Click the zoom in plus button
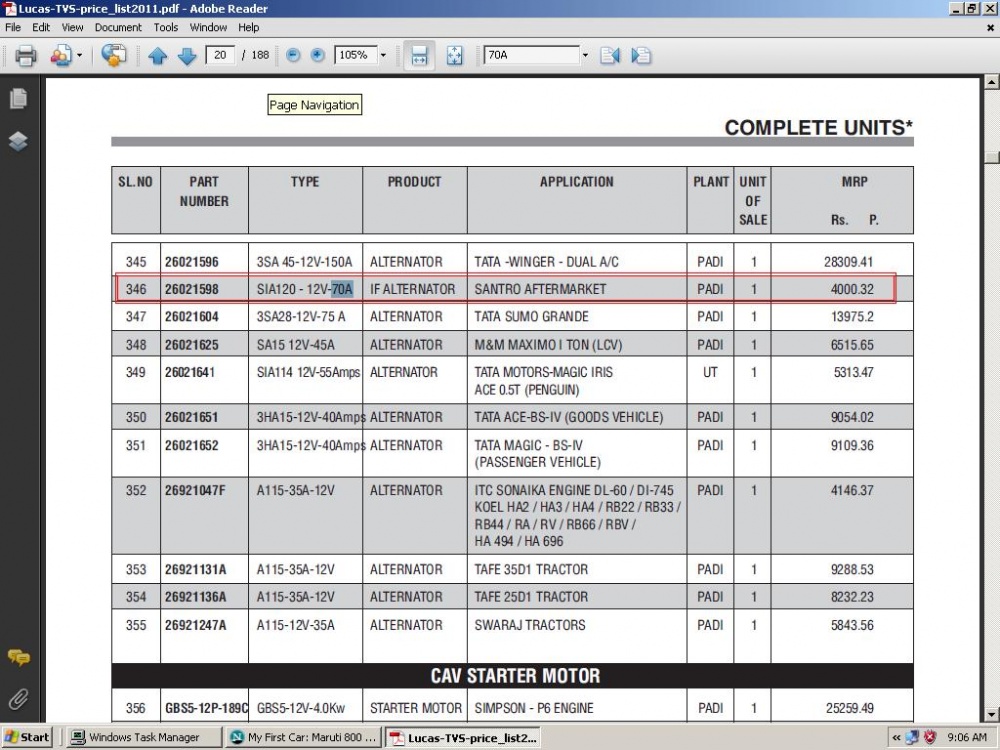1000x750 pixels. click(x=317, y=55)
